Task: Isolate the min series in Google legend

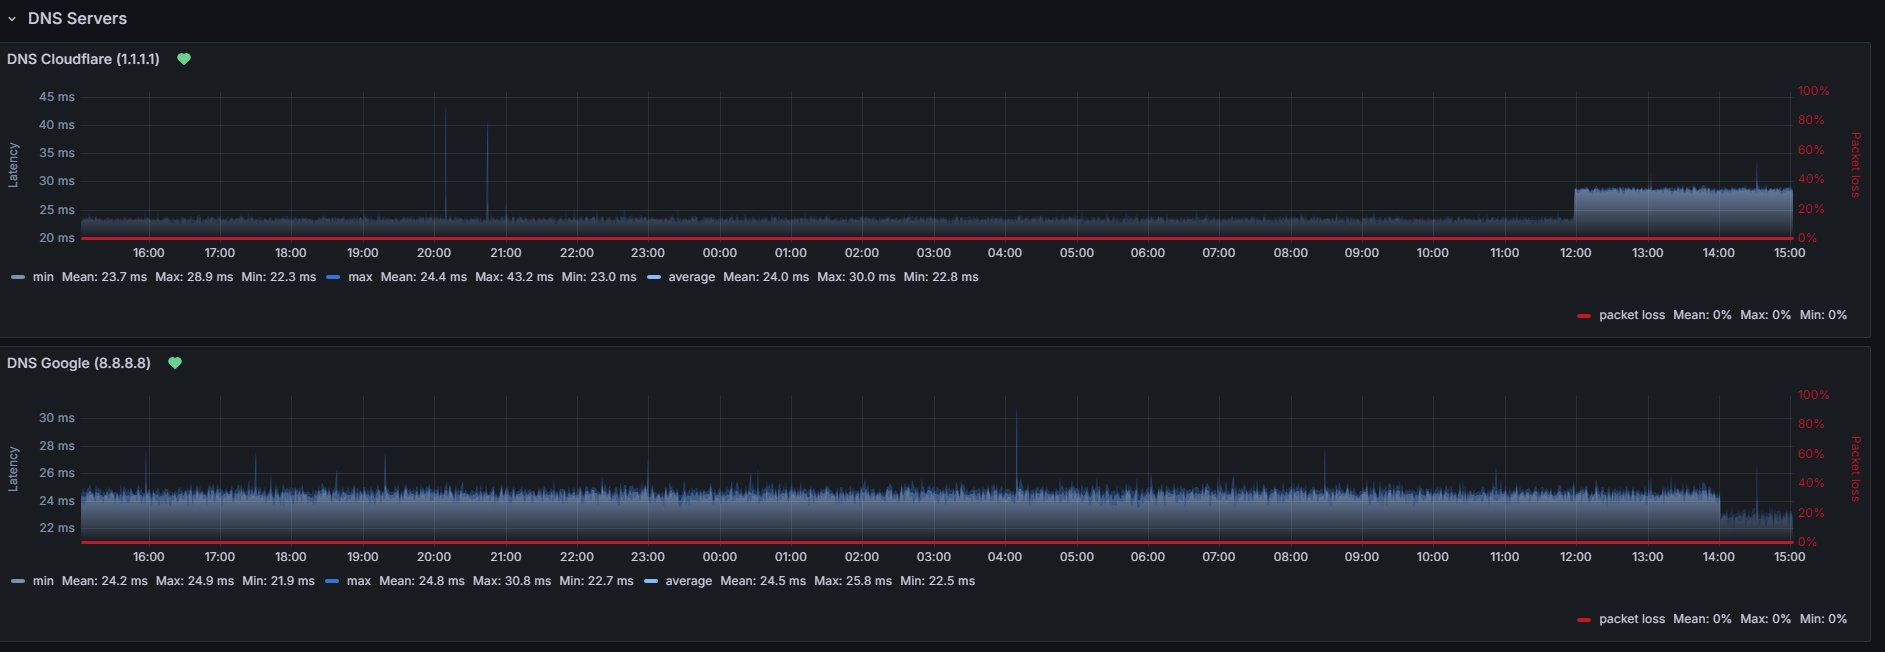Action: (43, 581)
